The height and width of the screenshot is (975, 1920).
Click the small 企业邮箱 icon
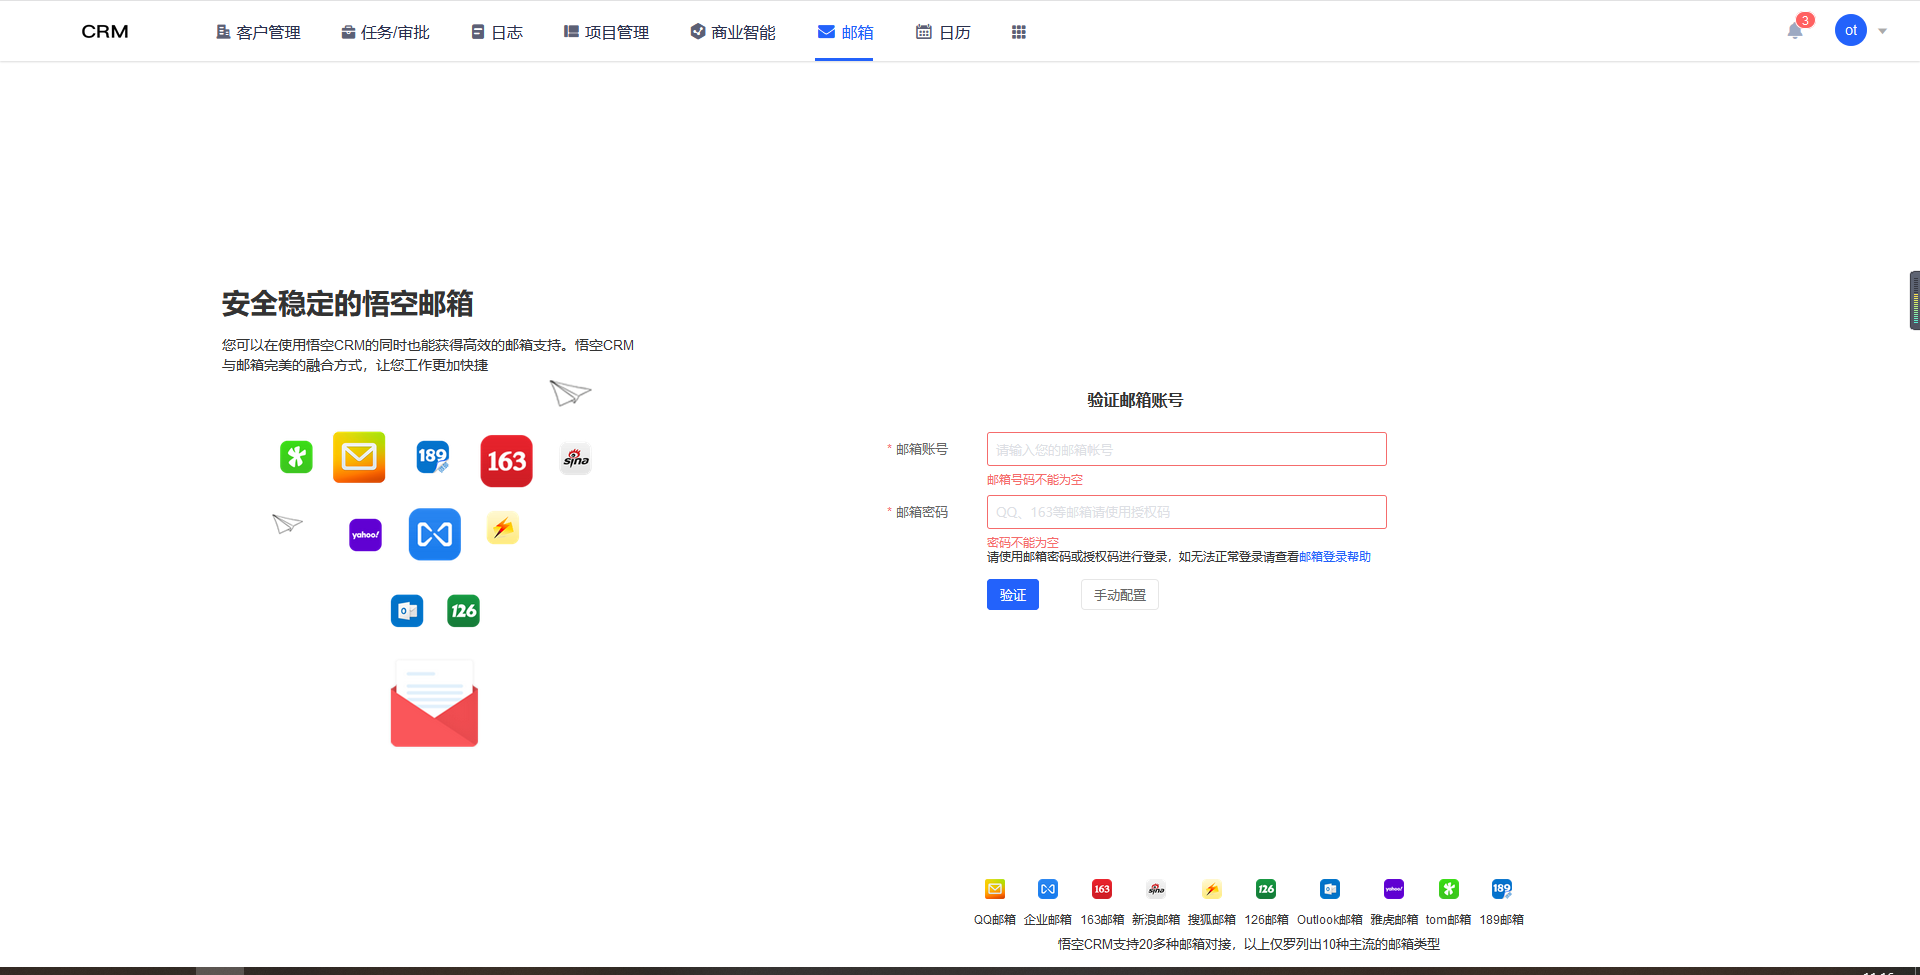tap(1048, 889)
